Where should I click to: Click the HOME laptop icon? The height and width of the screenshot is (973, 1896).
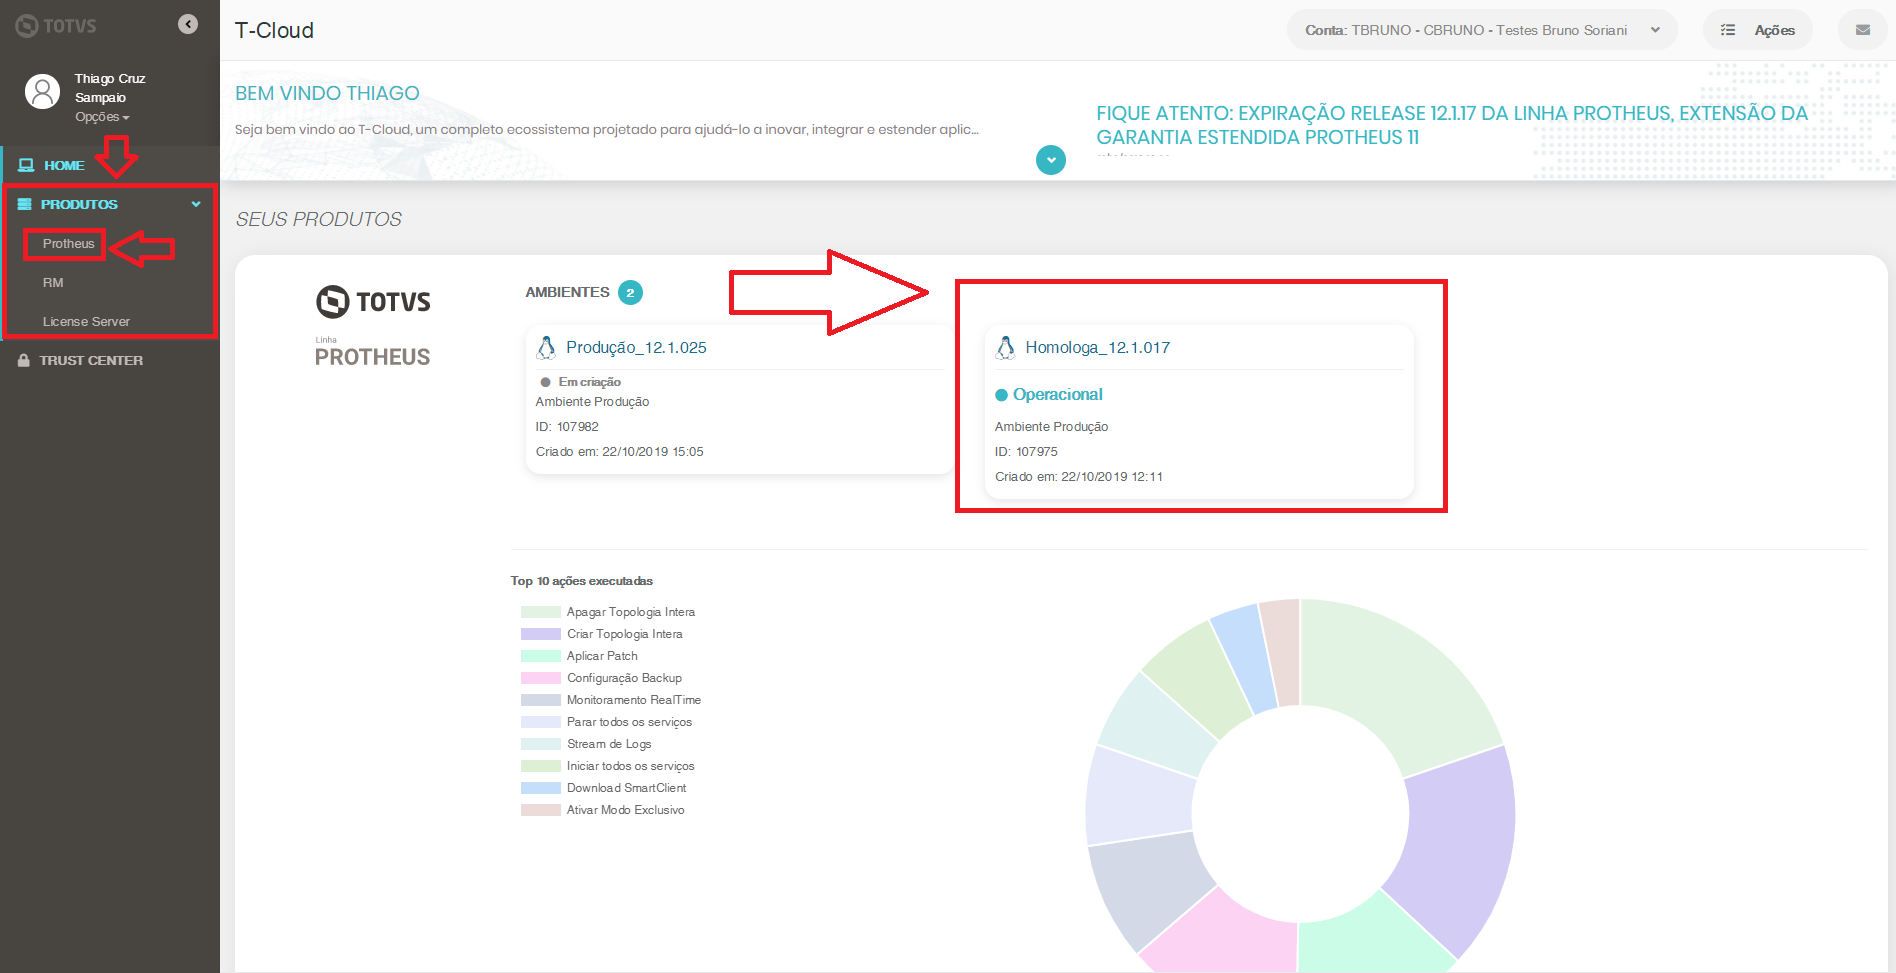point(26,165)
